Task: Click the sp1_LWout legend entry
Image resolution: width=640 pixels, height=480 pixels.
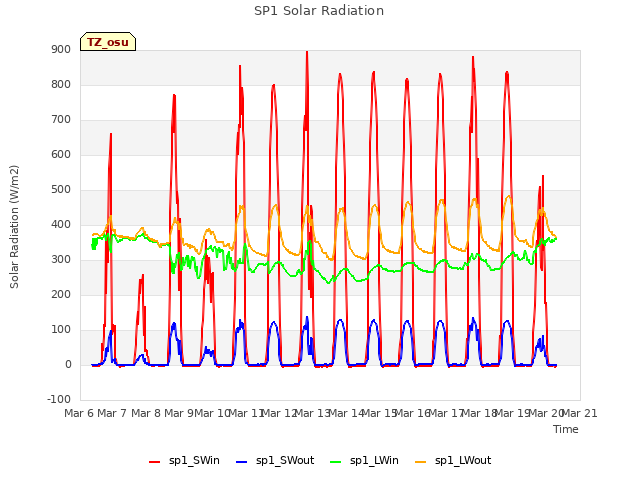Action: point(453,460)
